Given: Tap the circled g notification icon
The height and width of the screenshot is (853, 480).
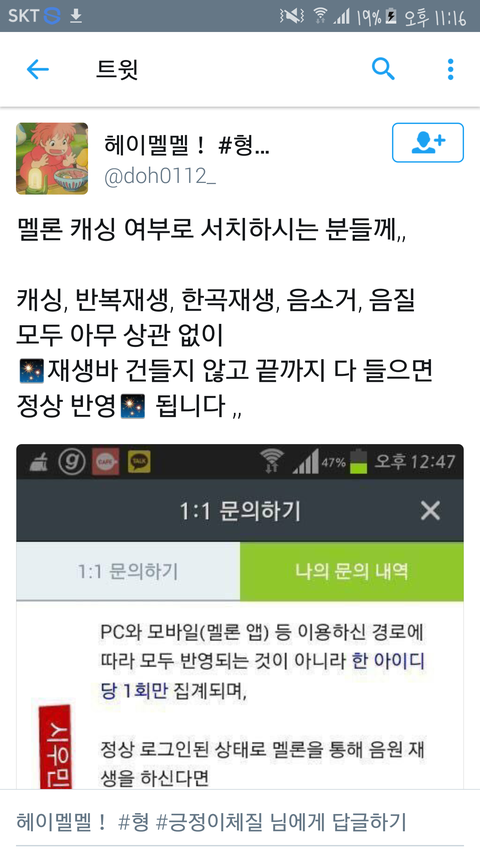Looking at the screenshot, I should pos(72,462).
